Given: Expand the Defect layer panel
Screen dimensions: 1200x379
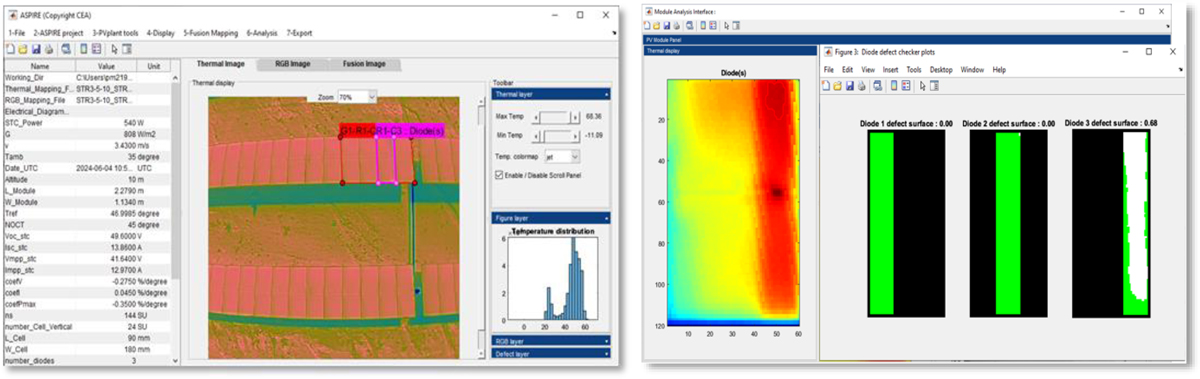Looking at the screenshot, I should pos(551,353).
